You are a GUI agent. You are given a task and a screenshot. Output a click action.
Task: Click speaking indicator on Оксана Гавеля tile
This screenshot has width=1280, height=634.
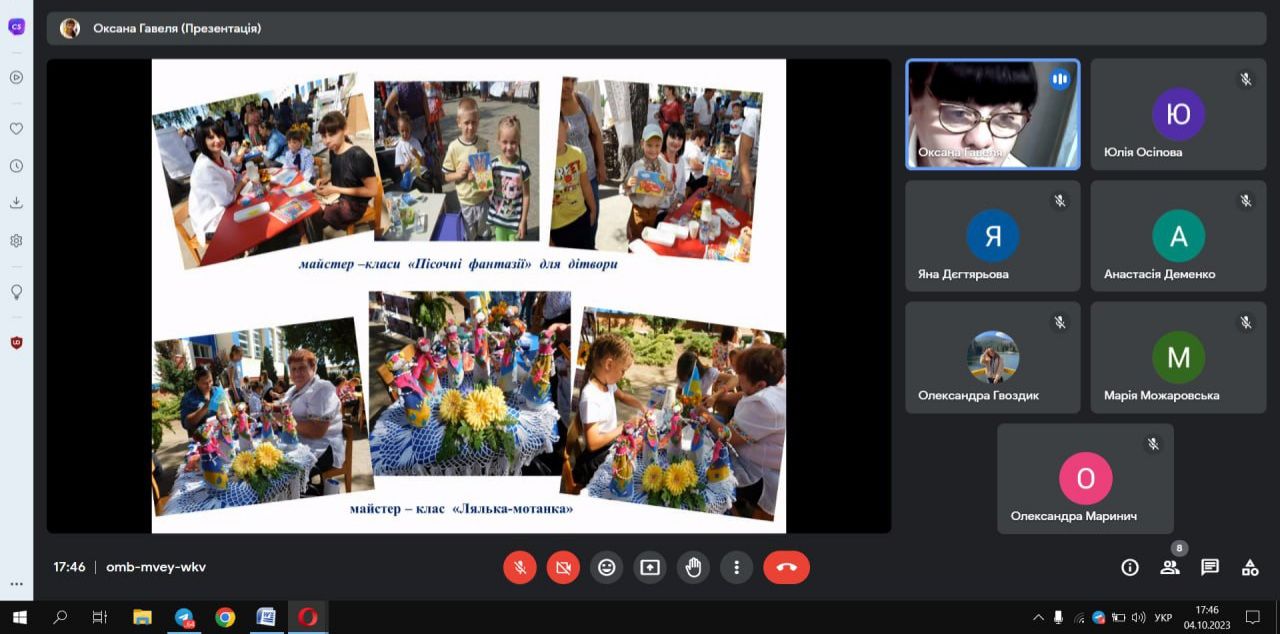(1060, 79)
